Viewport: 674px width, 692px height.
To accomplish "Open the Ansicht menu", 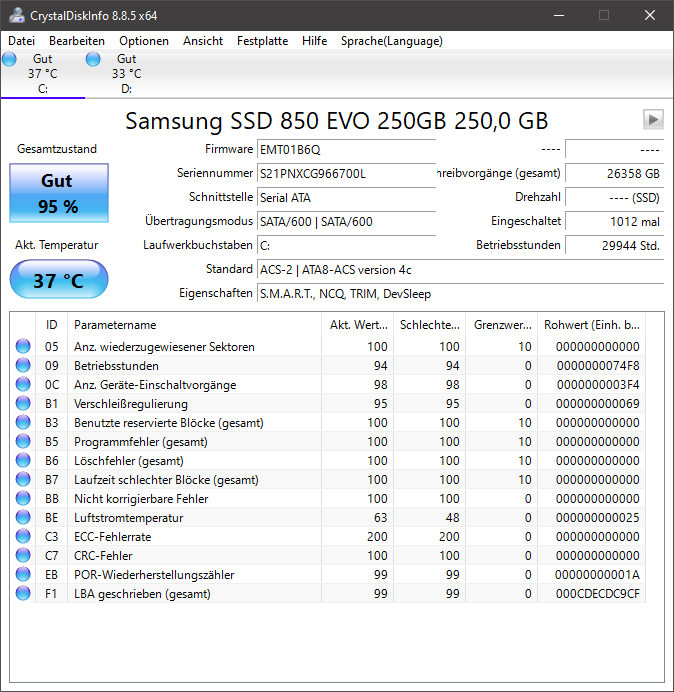I will 203,41.
